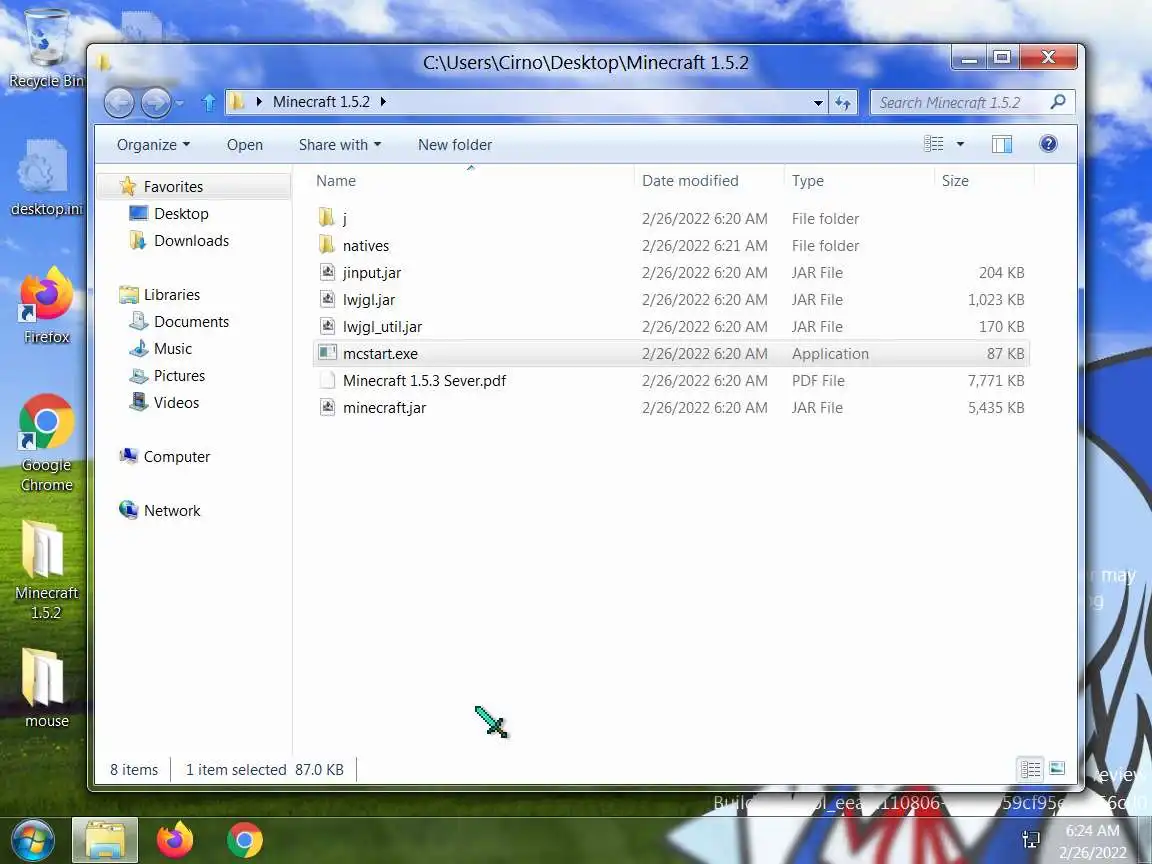Select the j folder icon
The width and height of the screenshot is (1152, 864).
327,218
